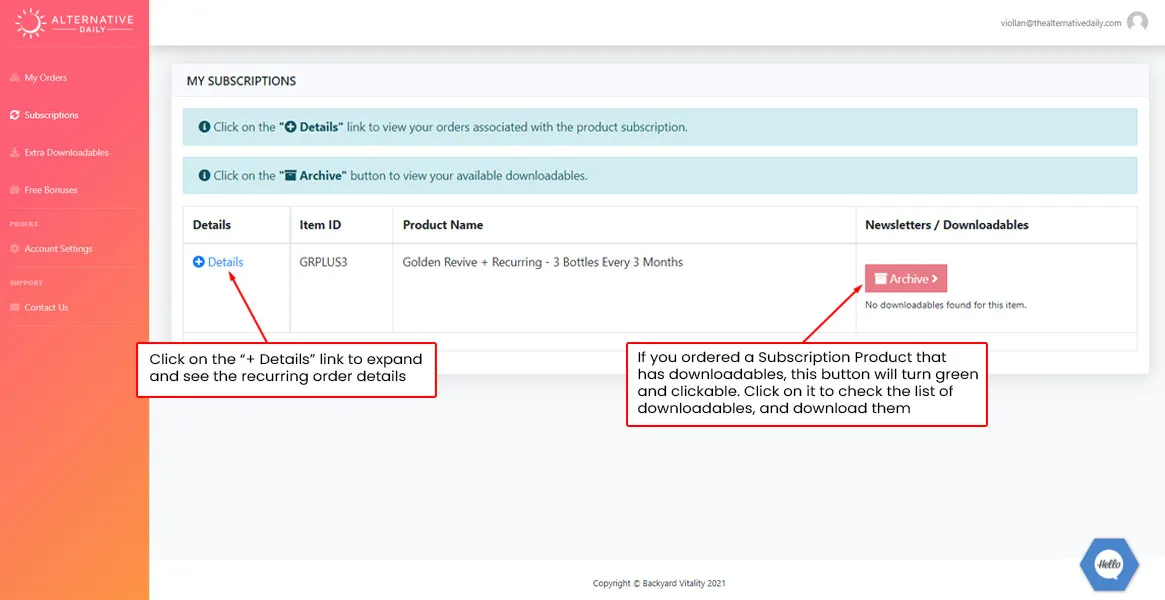Click the Free Bonuses sidebar icon

14,190
